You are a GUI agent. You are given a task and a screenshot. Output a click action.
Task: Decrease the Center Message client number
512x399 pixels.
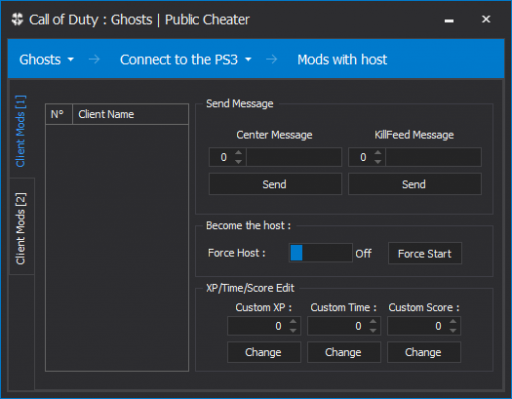point(238,162)
